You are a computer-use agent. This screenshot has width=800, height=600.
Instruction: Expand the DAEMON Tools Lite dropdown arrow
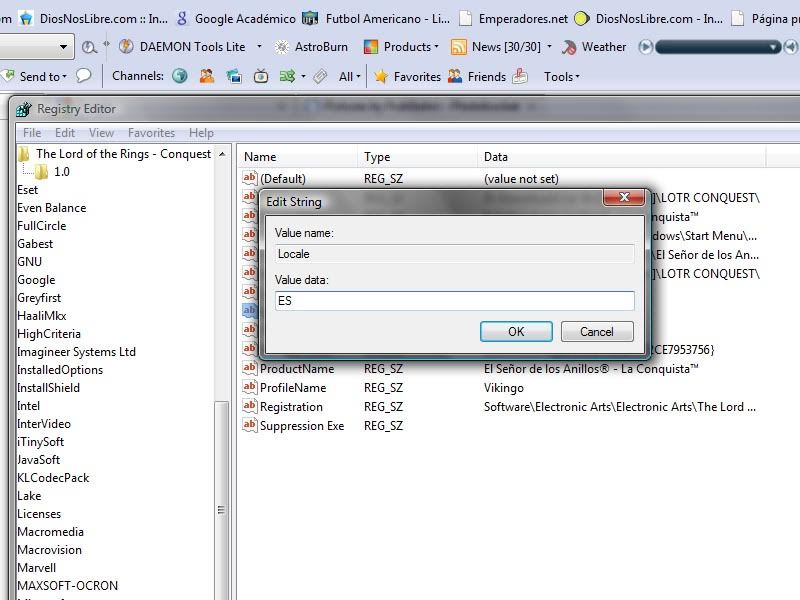click(x=259, y=47)
